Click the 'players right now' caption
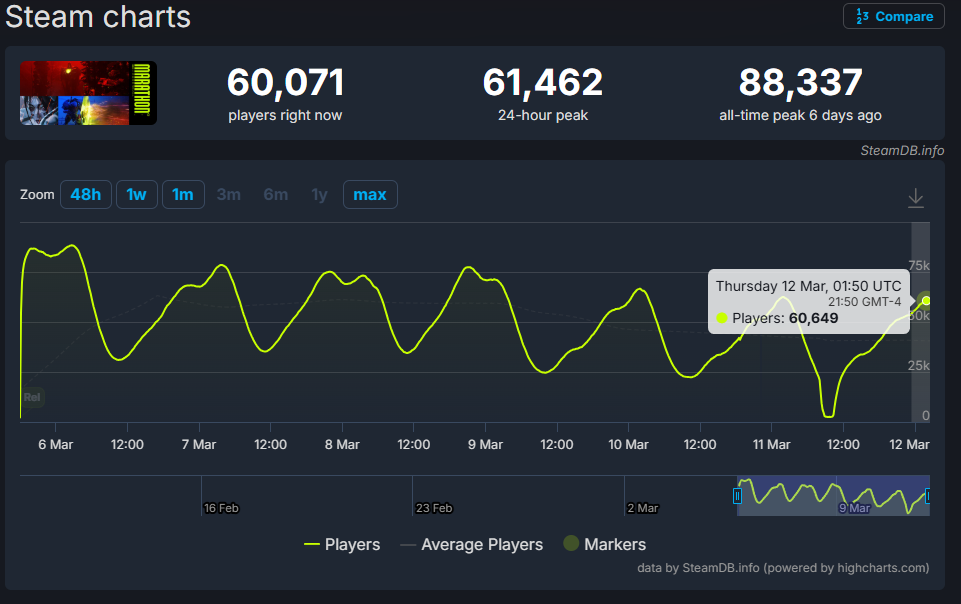 coord(286,115)
